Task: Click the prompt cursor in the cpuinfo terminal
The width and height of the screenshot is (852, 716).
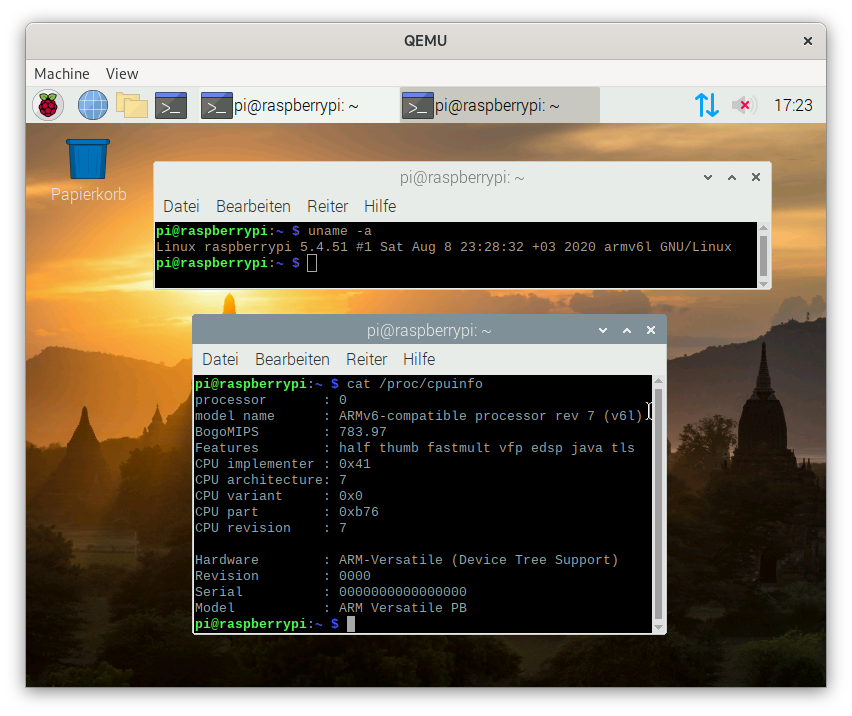Action: (351, 624)
